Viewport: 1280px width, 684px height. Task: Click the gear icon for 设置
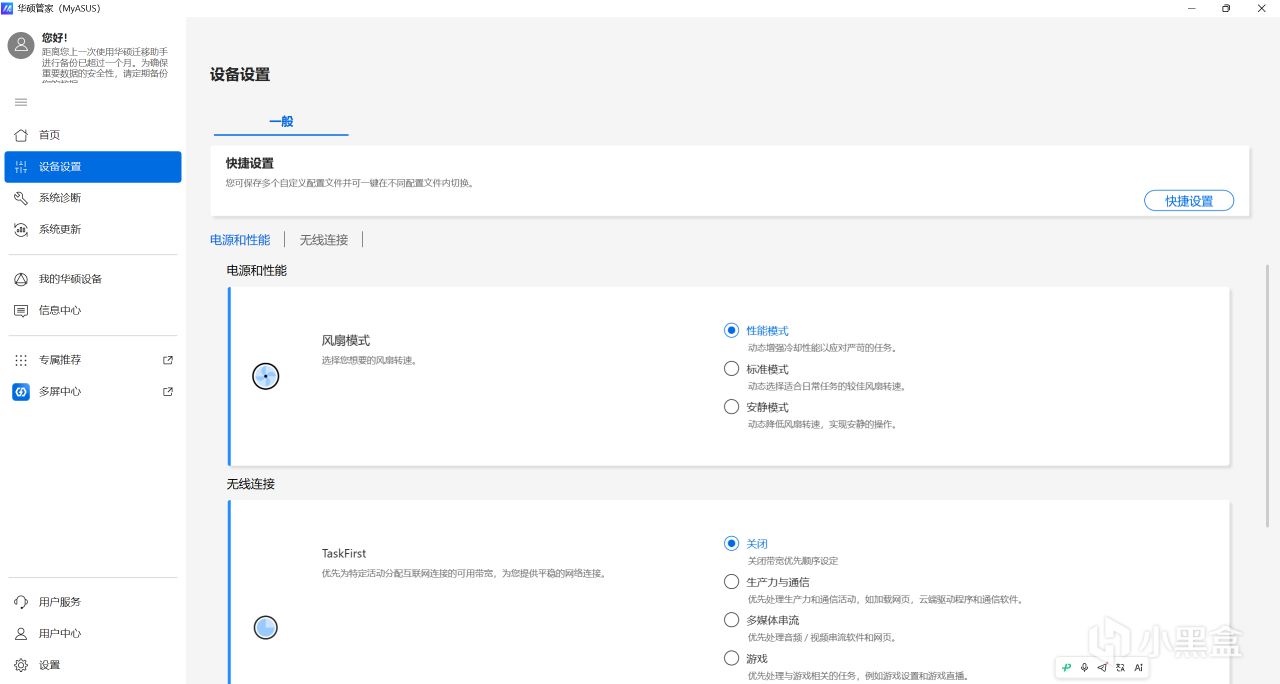tap(21, 665)
